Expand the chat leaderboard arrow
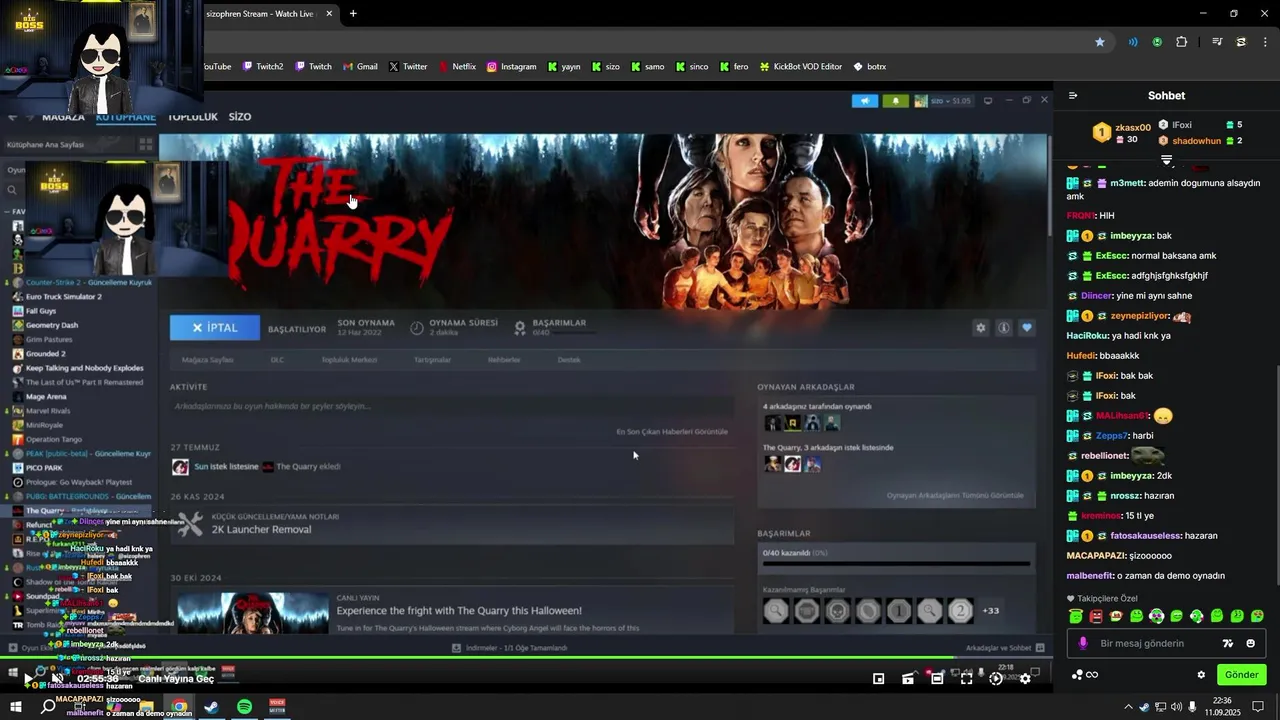The image size is (1280, 720). tap(1166, 160)
